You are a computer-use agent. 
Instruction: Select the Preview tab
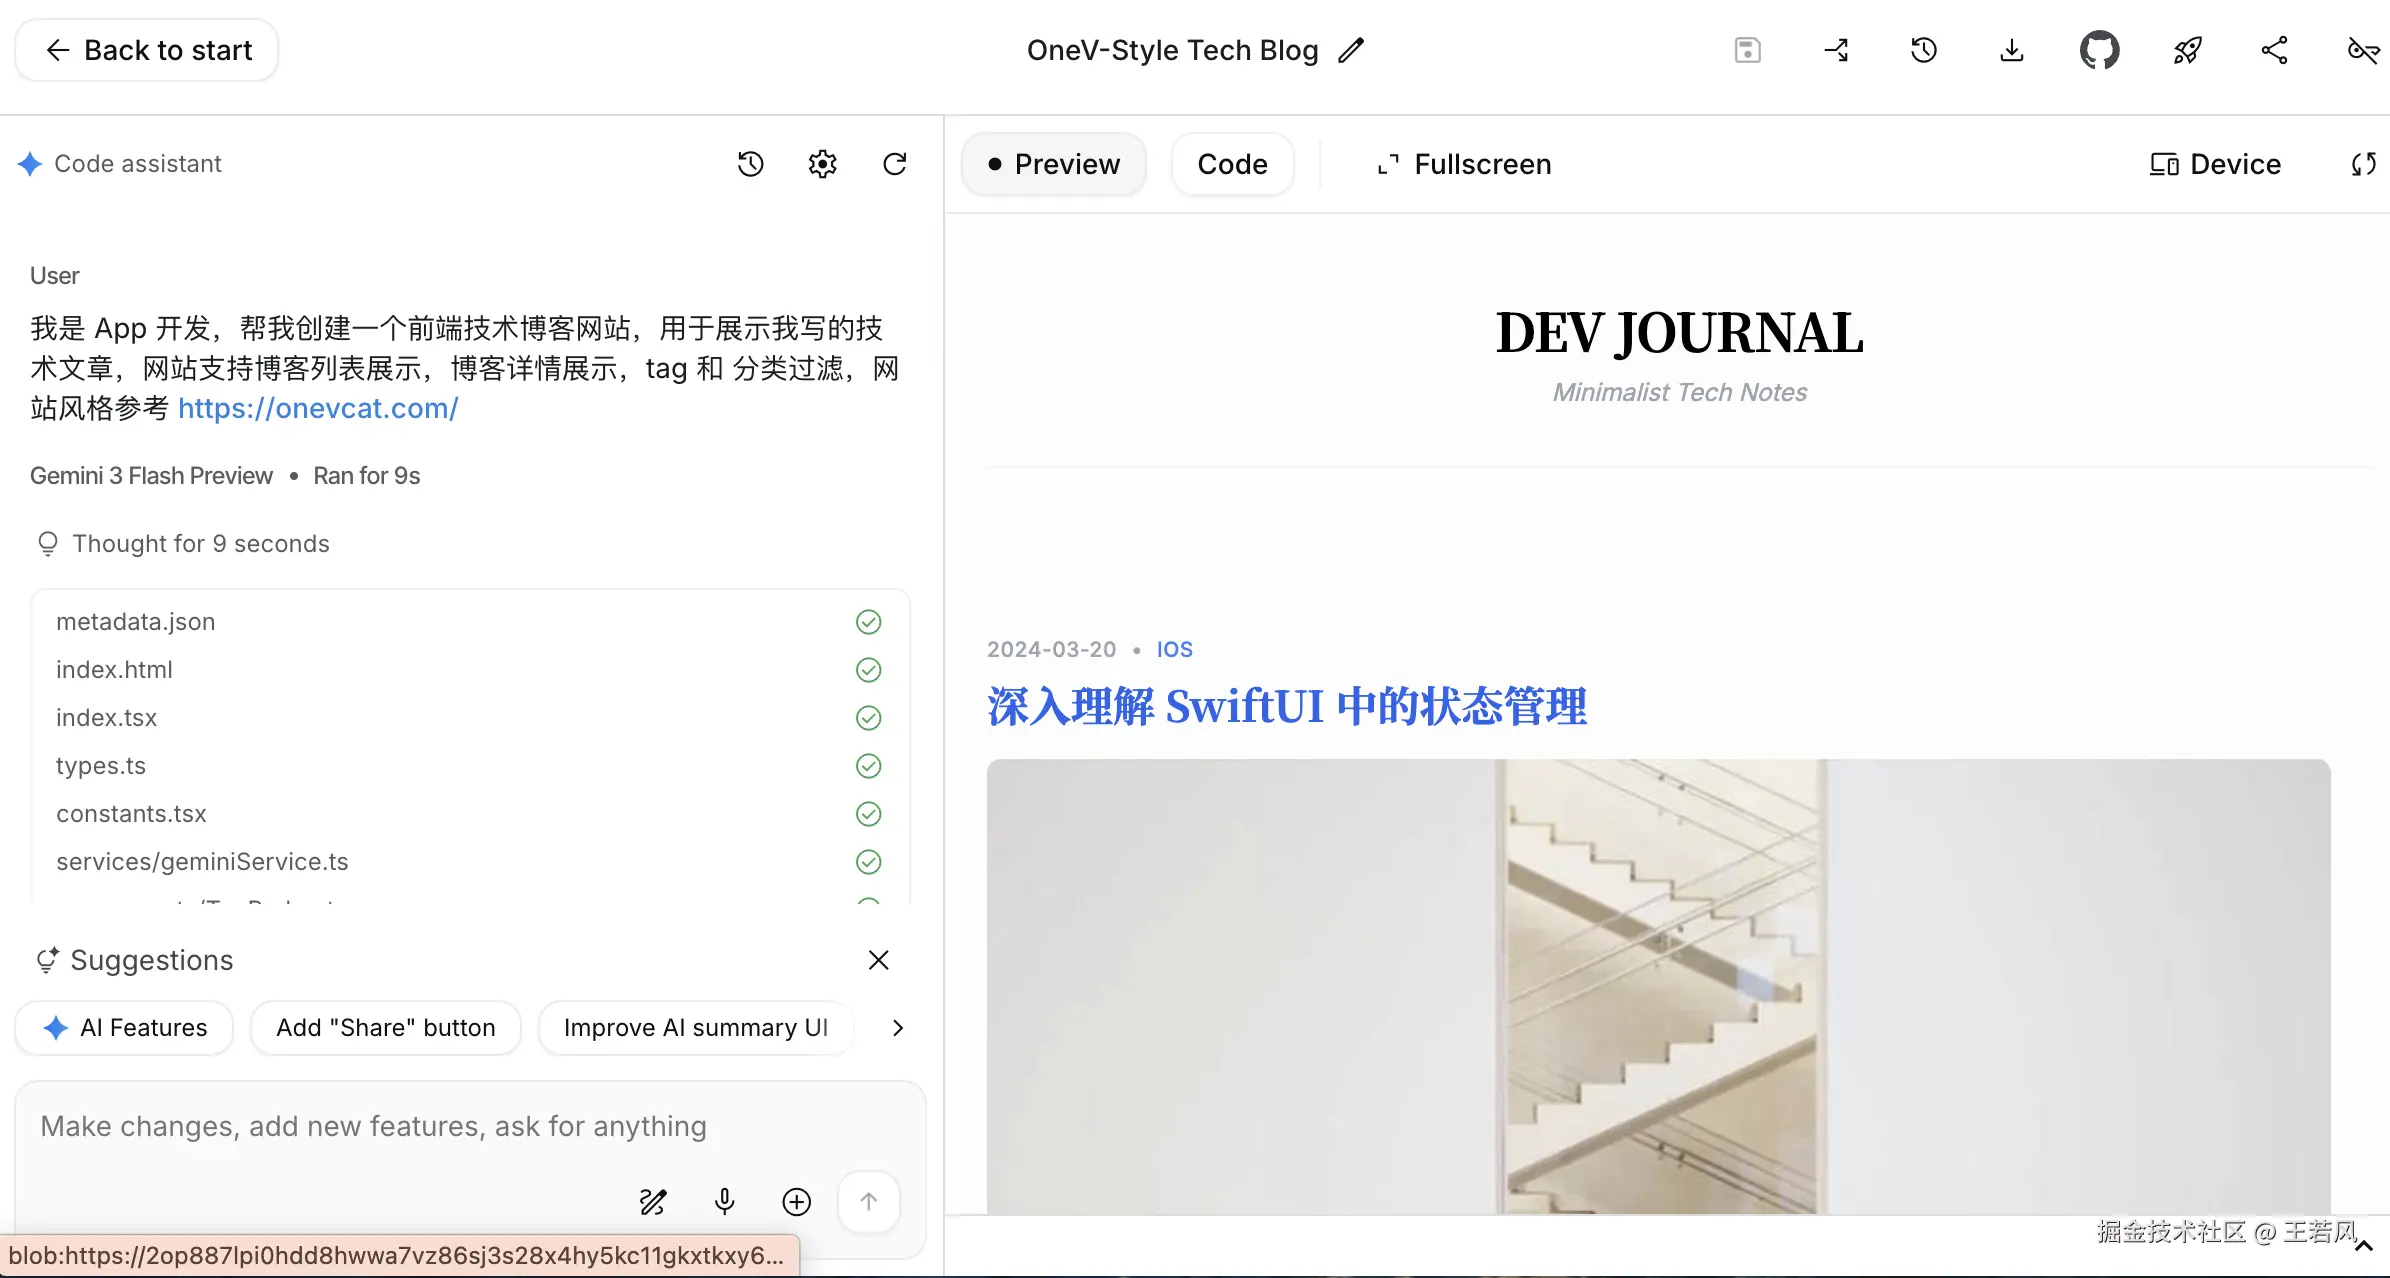[x=1053, y=164]
